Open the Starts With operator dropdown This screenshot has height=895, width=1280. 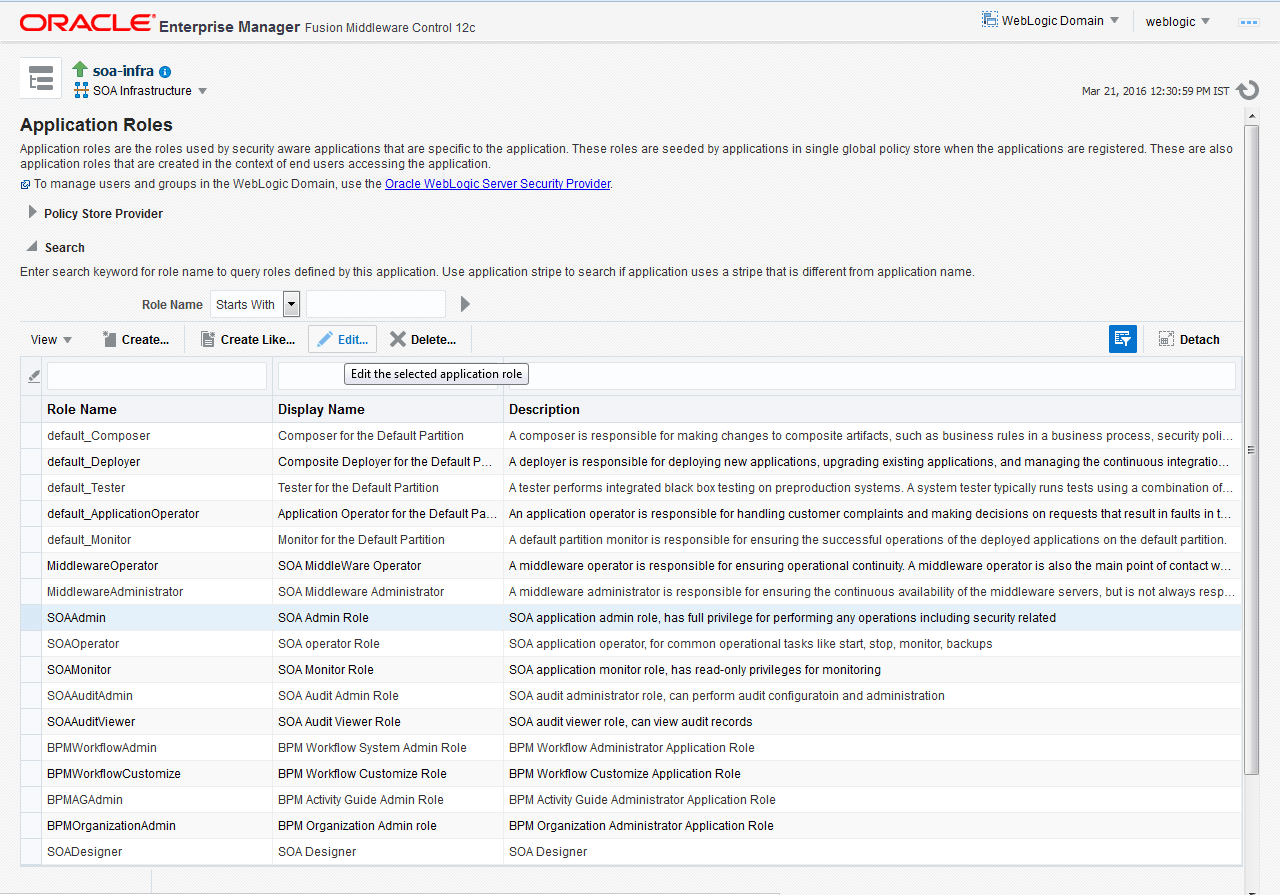tap(291, 304)
